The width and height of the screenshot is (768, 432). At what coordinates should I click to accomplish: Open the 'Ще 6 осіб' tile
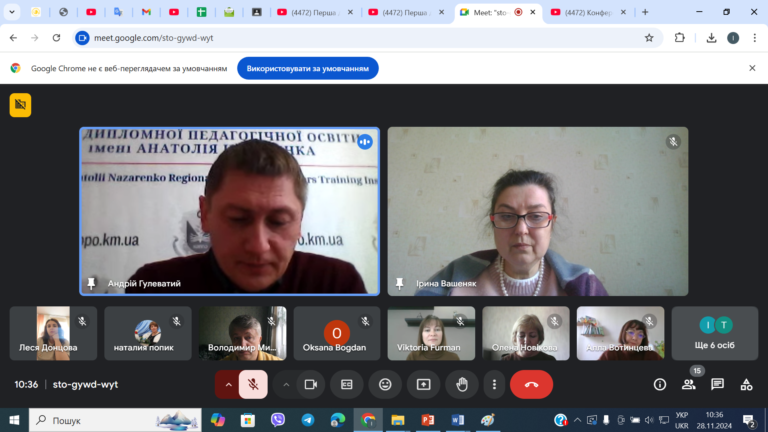[715, 334]
